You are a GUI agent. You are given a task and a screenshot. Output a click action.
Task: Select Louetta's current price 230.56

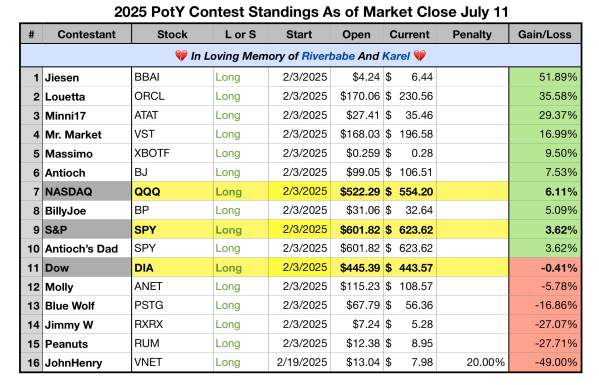(410, 96)
